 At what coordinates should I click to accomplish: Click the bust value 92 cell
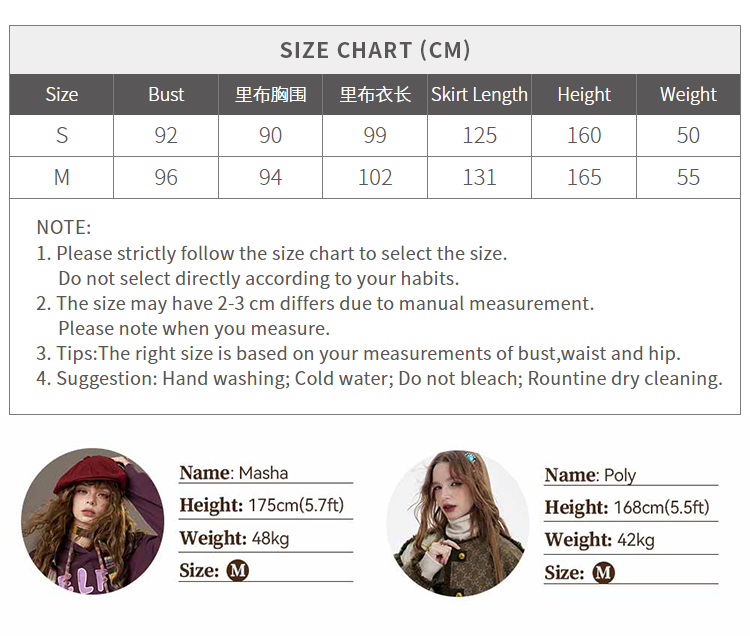[166, 135]
